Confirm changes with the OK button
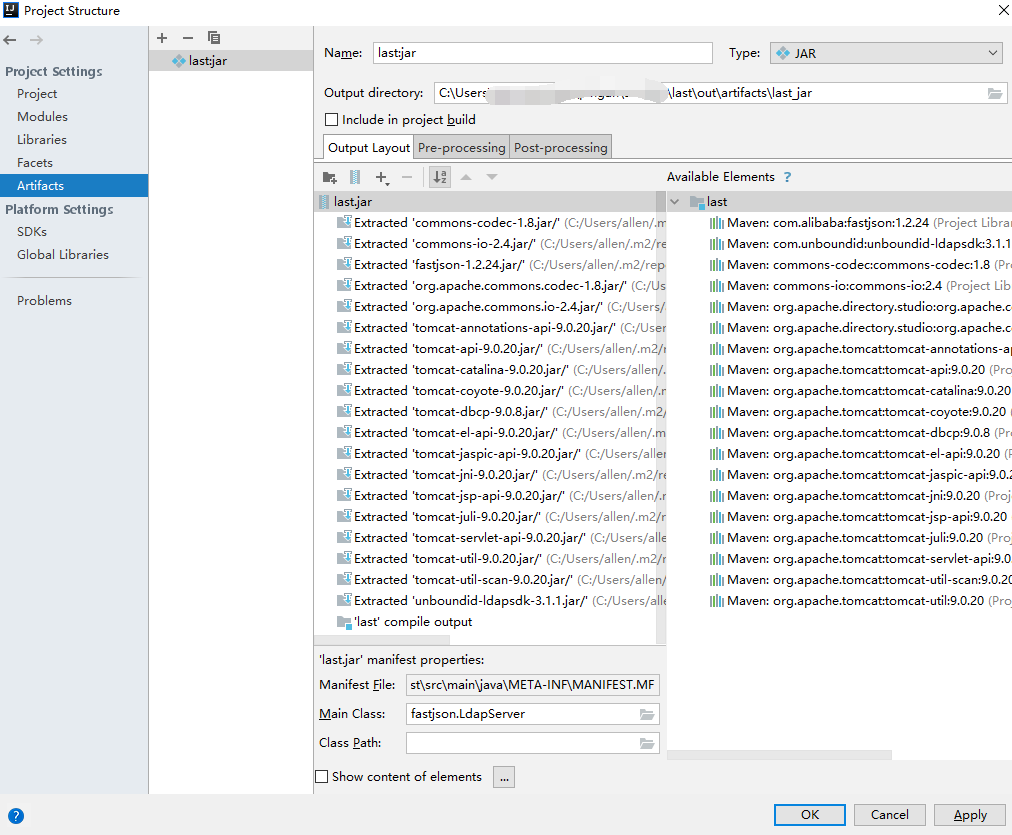The height and width of the screenshot is (835, 1012). pos(809,815)
